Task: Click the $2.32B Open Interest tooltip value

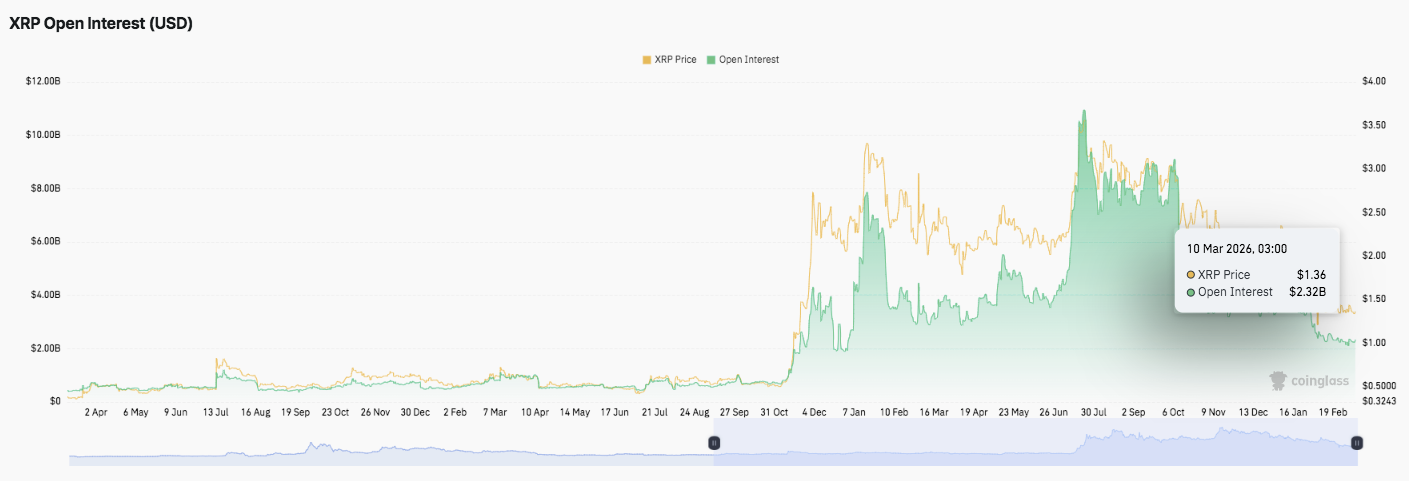Action: pos(1307,292)
